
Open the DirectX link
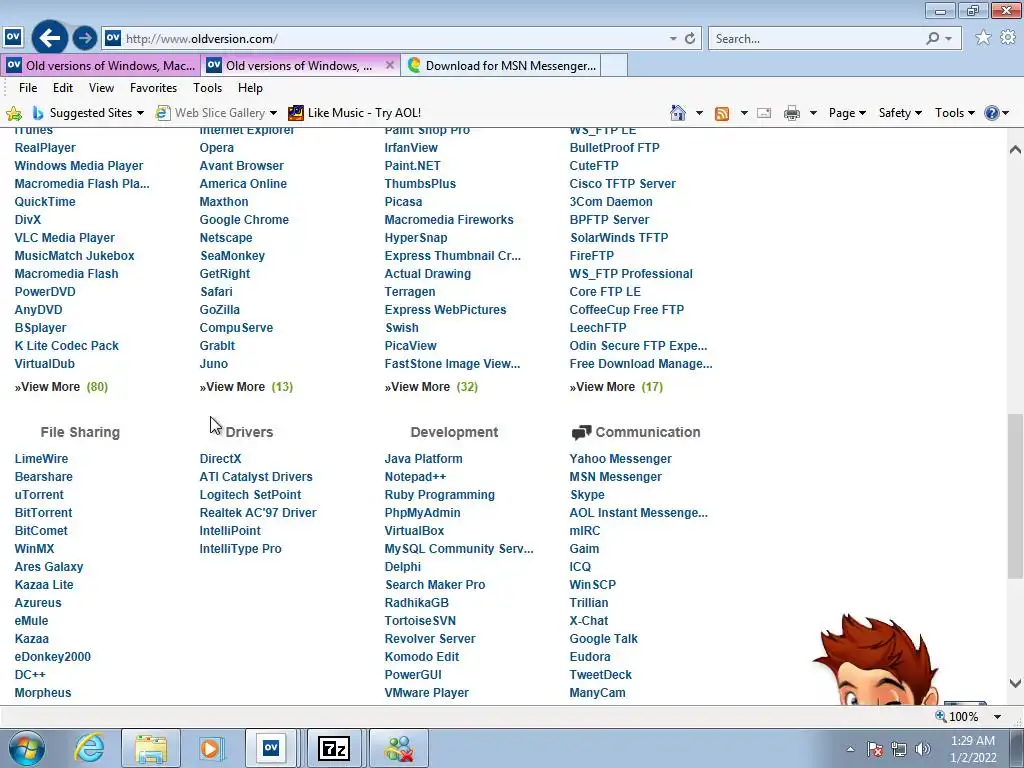point(220,458)
